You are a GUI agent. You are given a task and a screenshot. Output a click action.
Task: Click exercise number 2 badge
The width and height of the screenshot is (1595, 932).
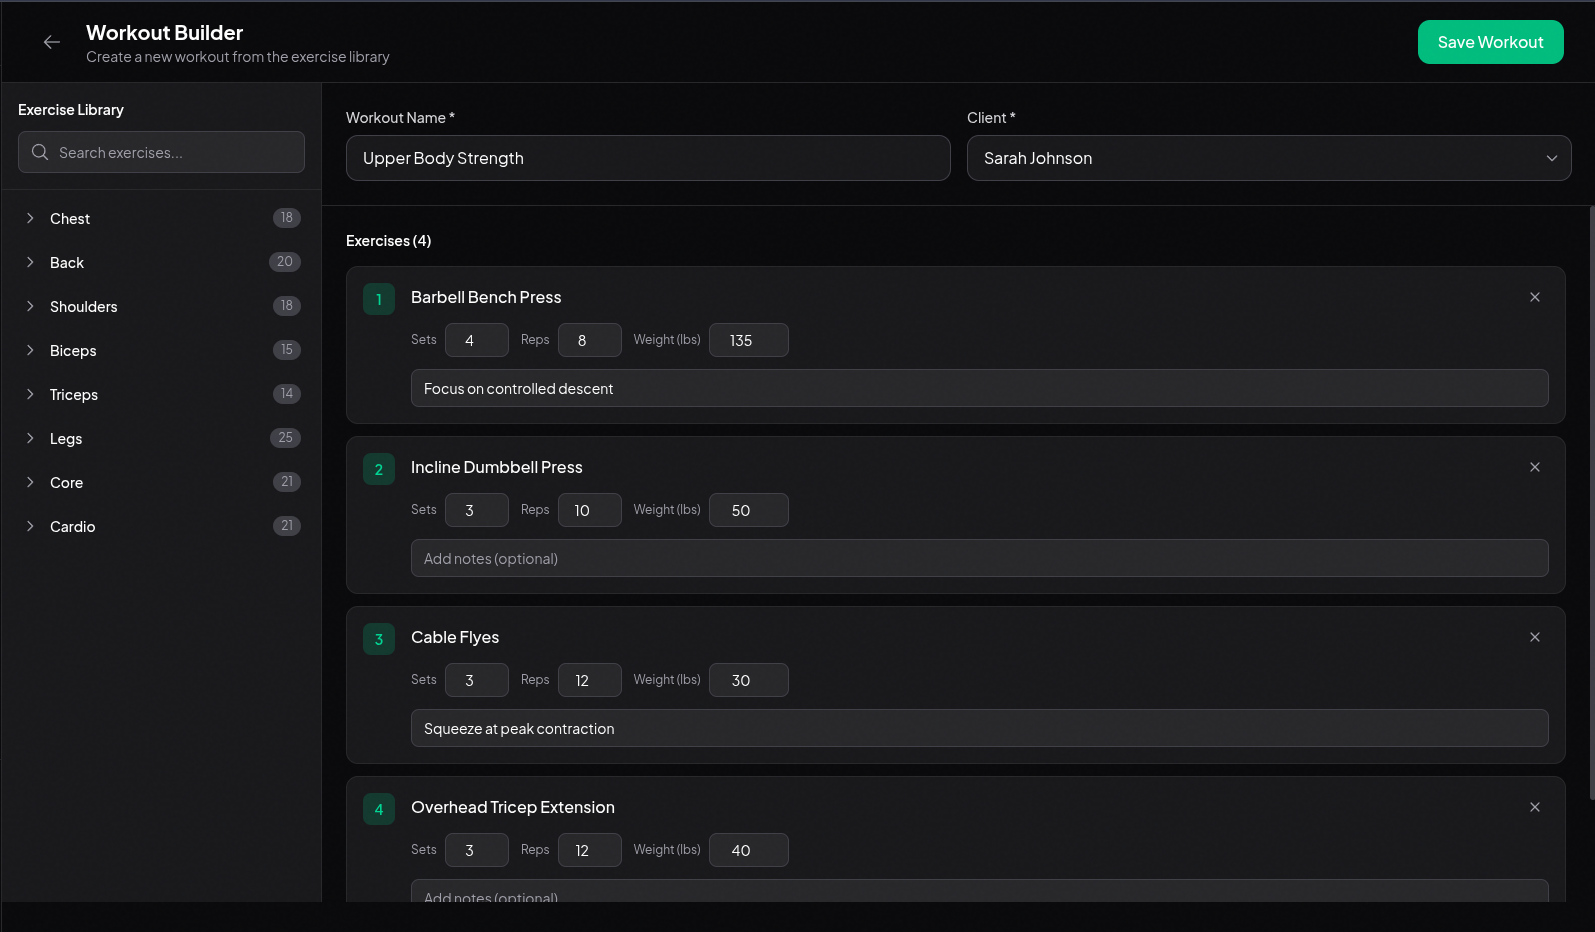[x=379, y=469]
